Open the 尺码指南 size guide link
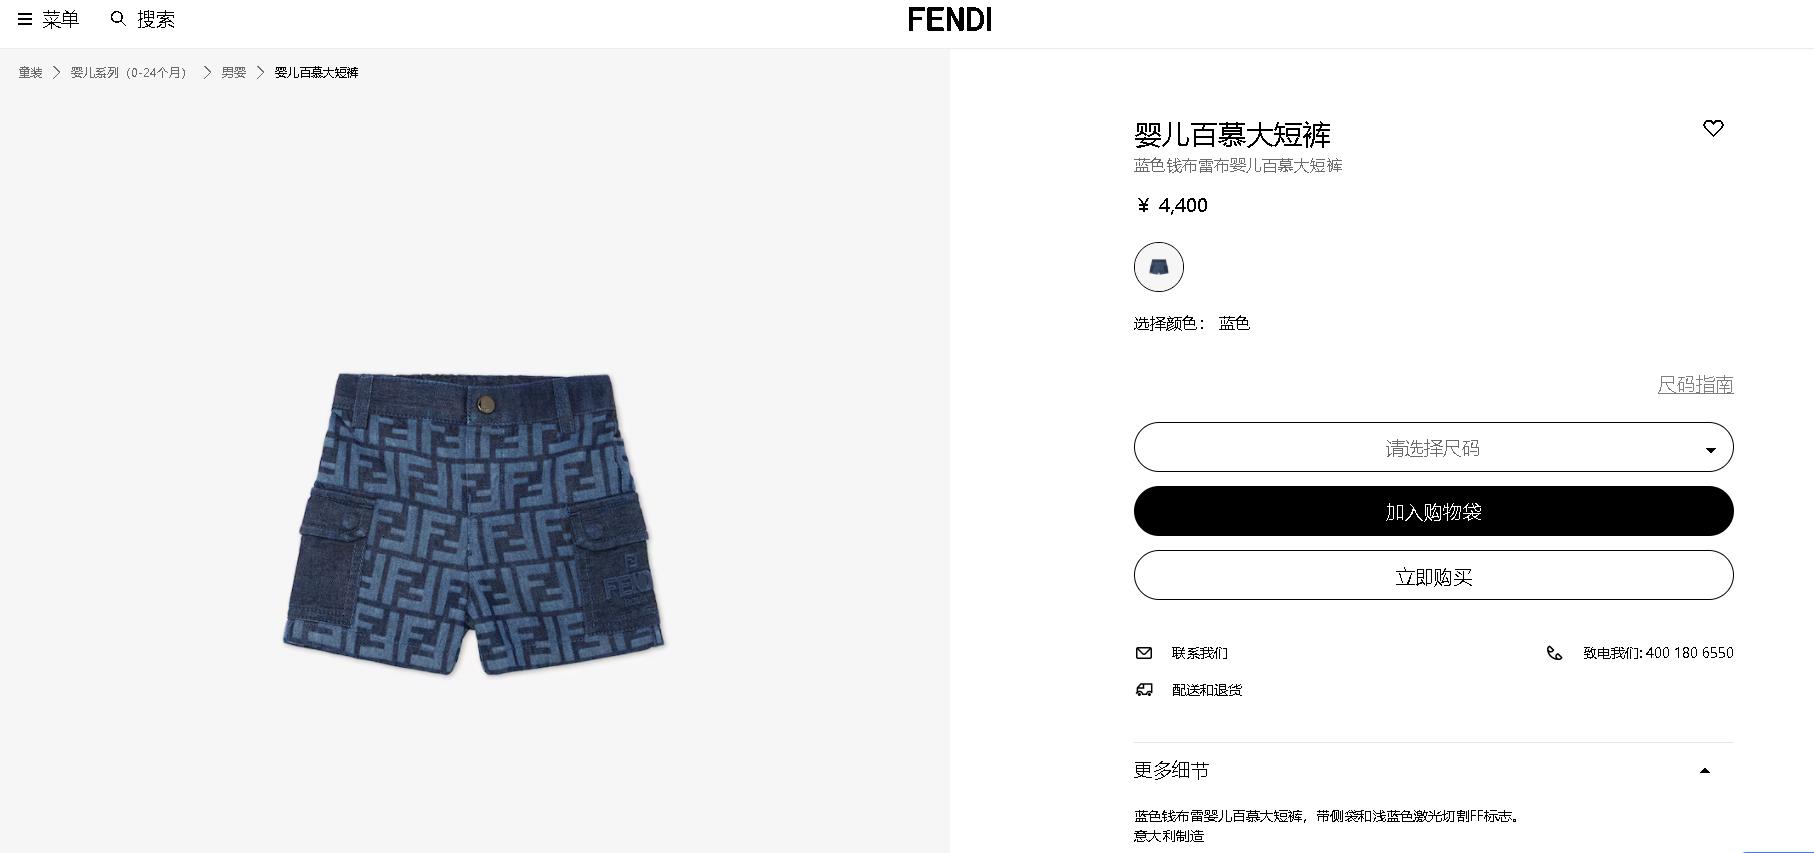 pyautogui.click(x=1695, y=385)
